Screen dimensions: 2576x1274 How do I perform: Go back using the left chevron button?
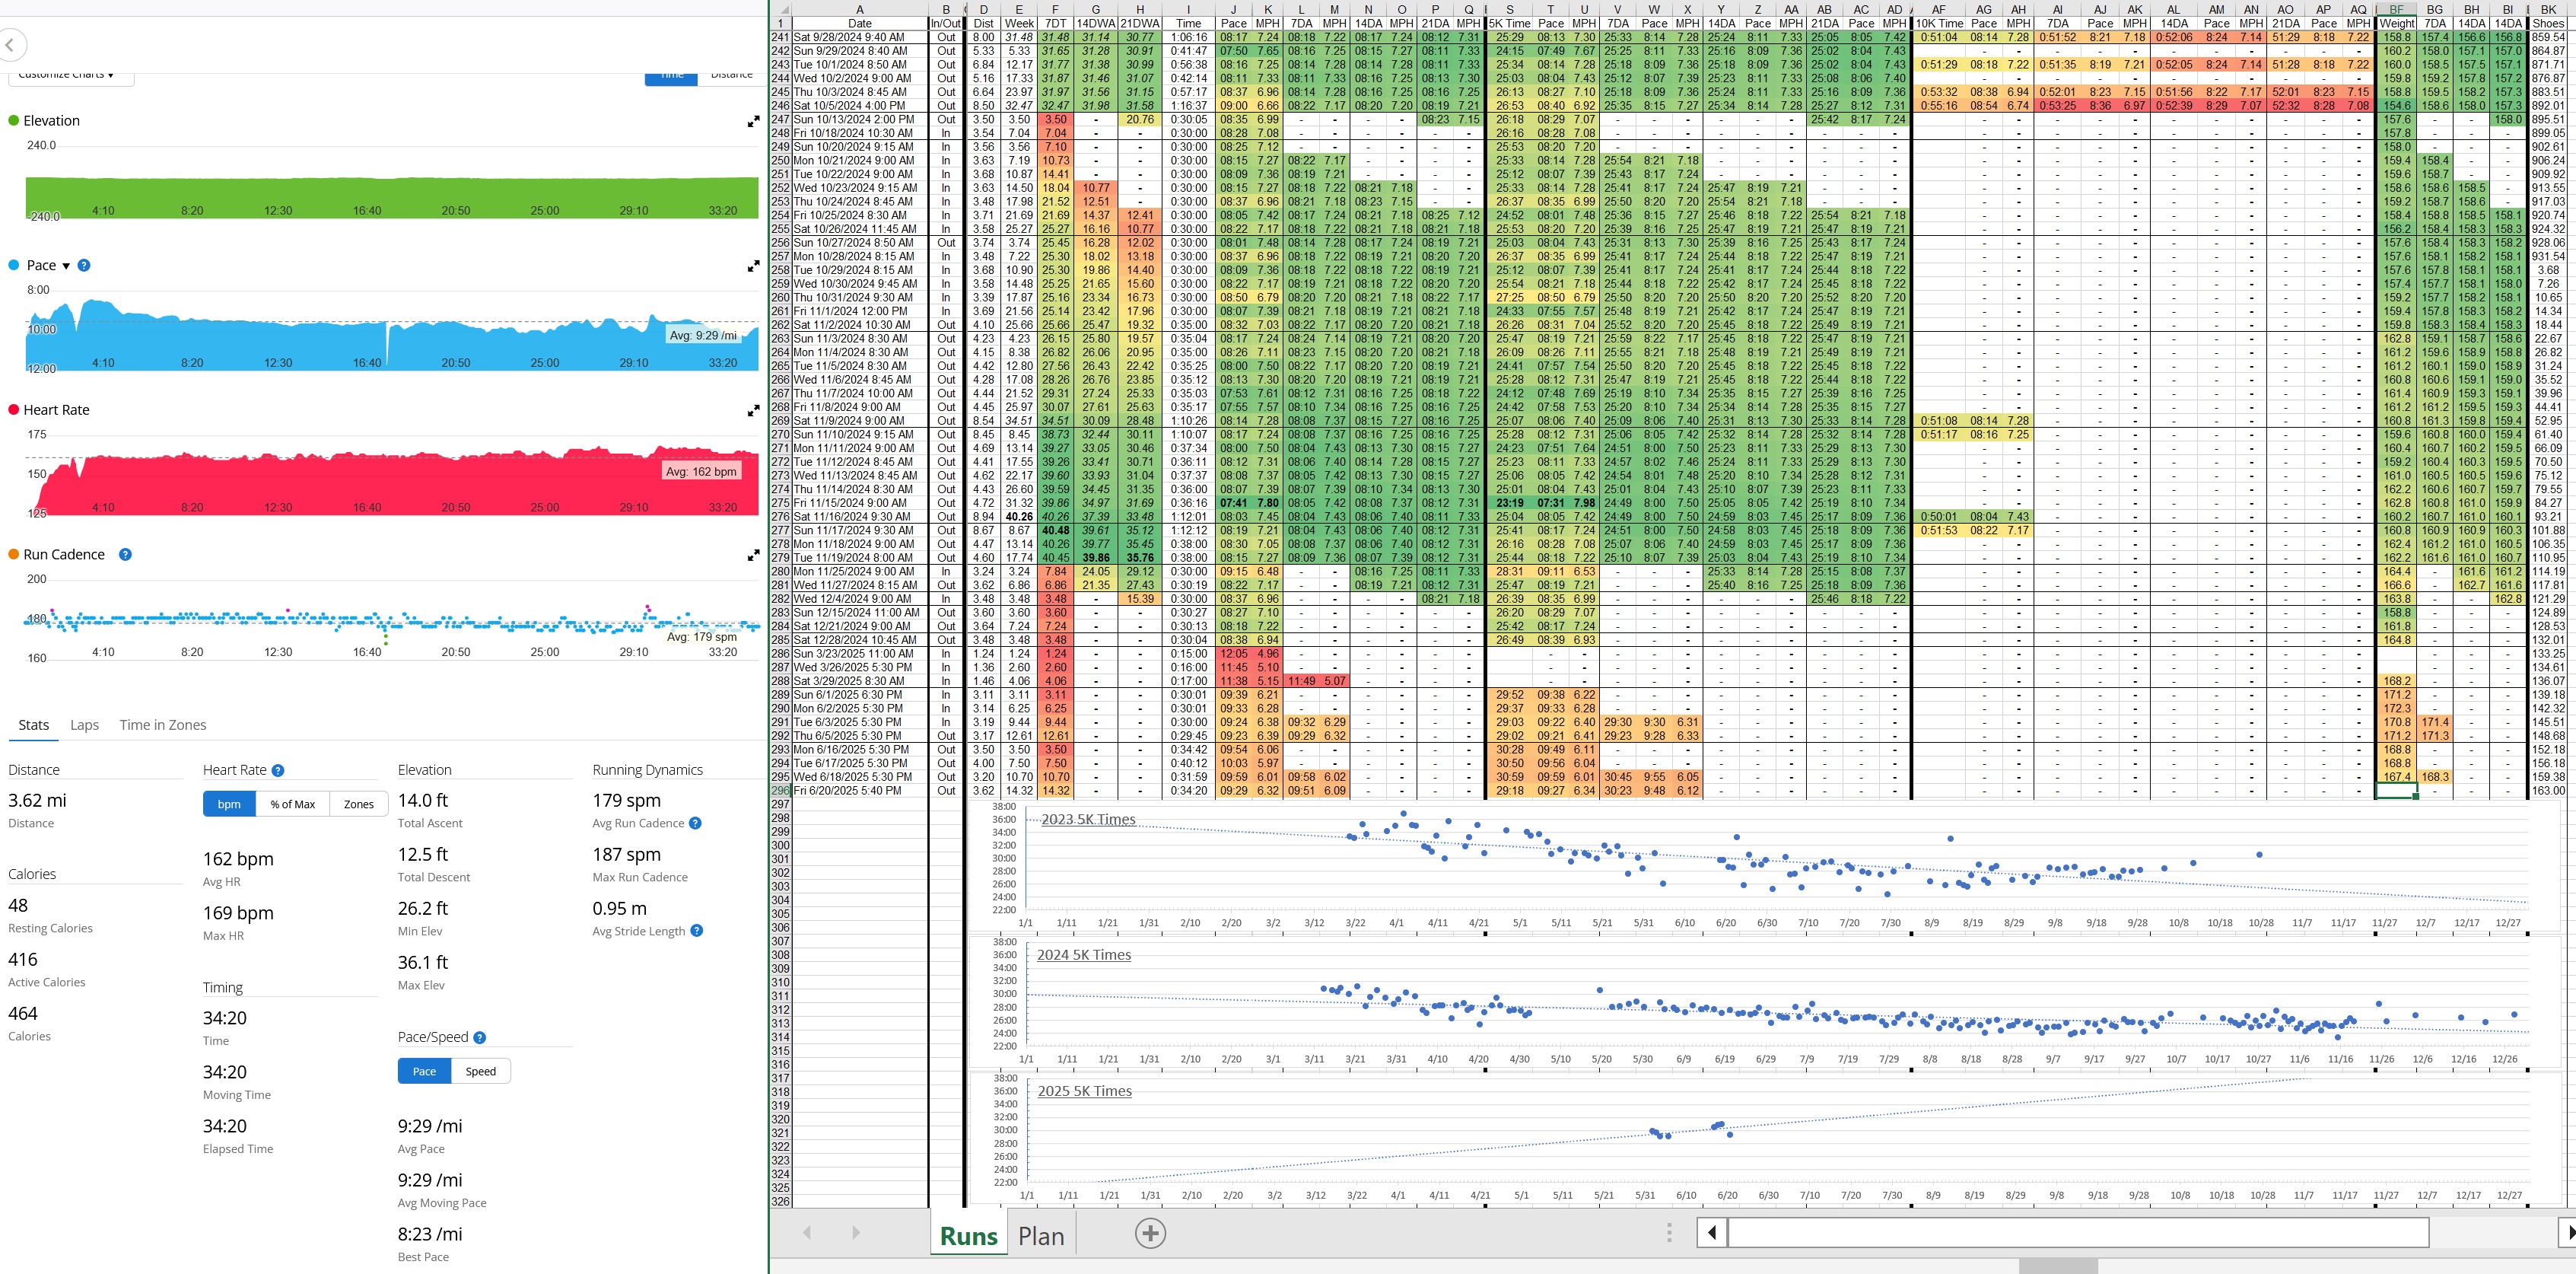(x=10, y=45)
